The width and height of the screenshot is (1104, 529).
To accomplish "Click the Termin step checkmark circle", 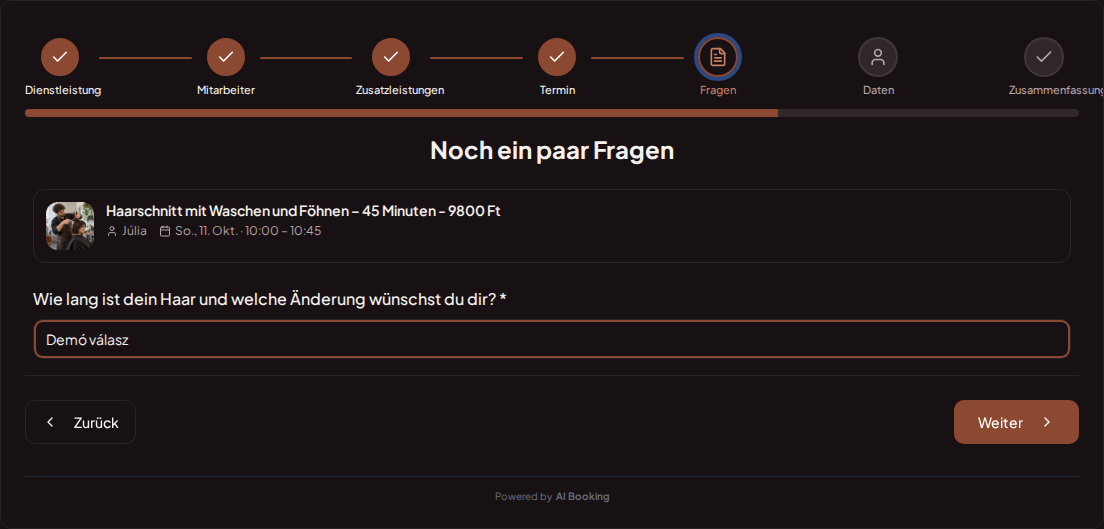I will tap(557, 57).
